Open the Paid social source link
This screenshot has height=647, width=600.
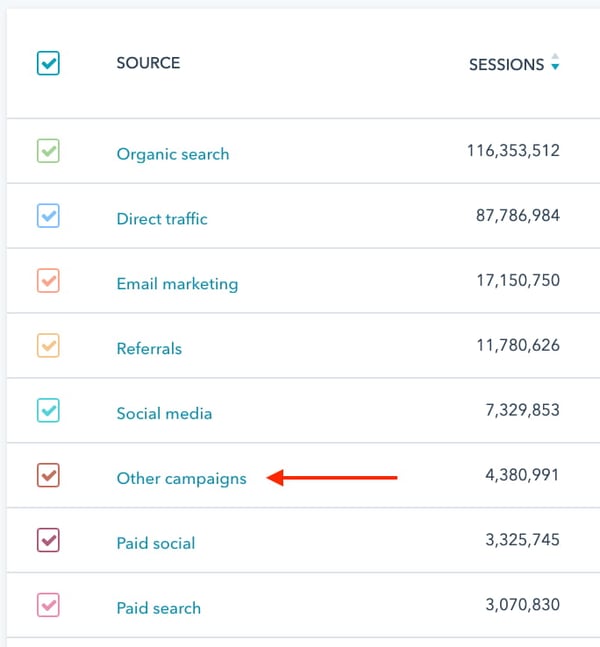156,543
